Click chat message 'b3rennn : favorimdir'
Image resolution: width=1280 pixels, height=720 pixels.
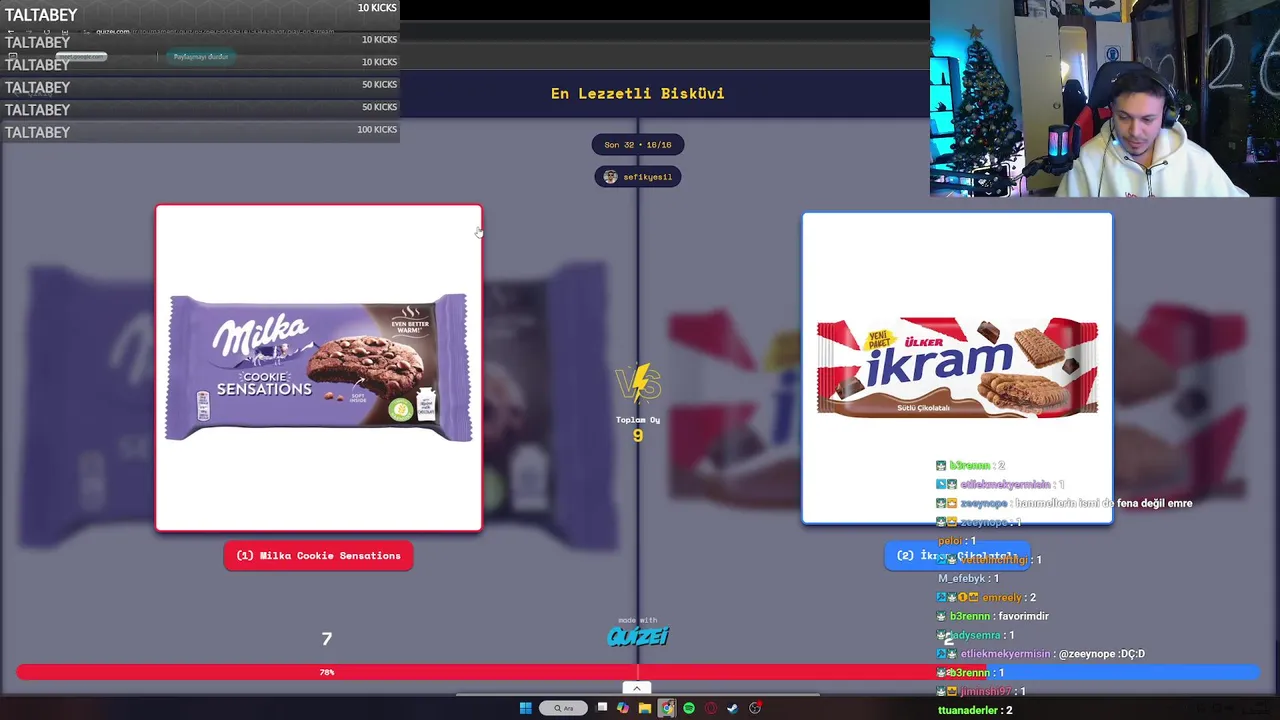[x=992, y=616]
